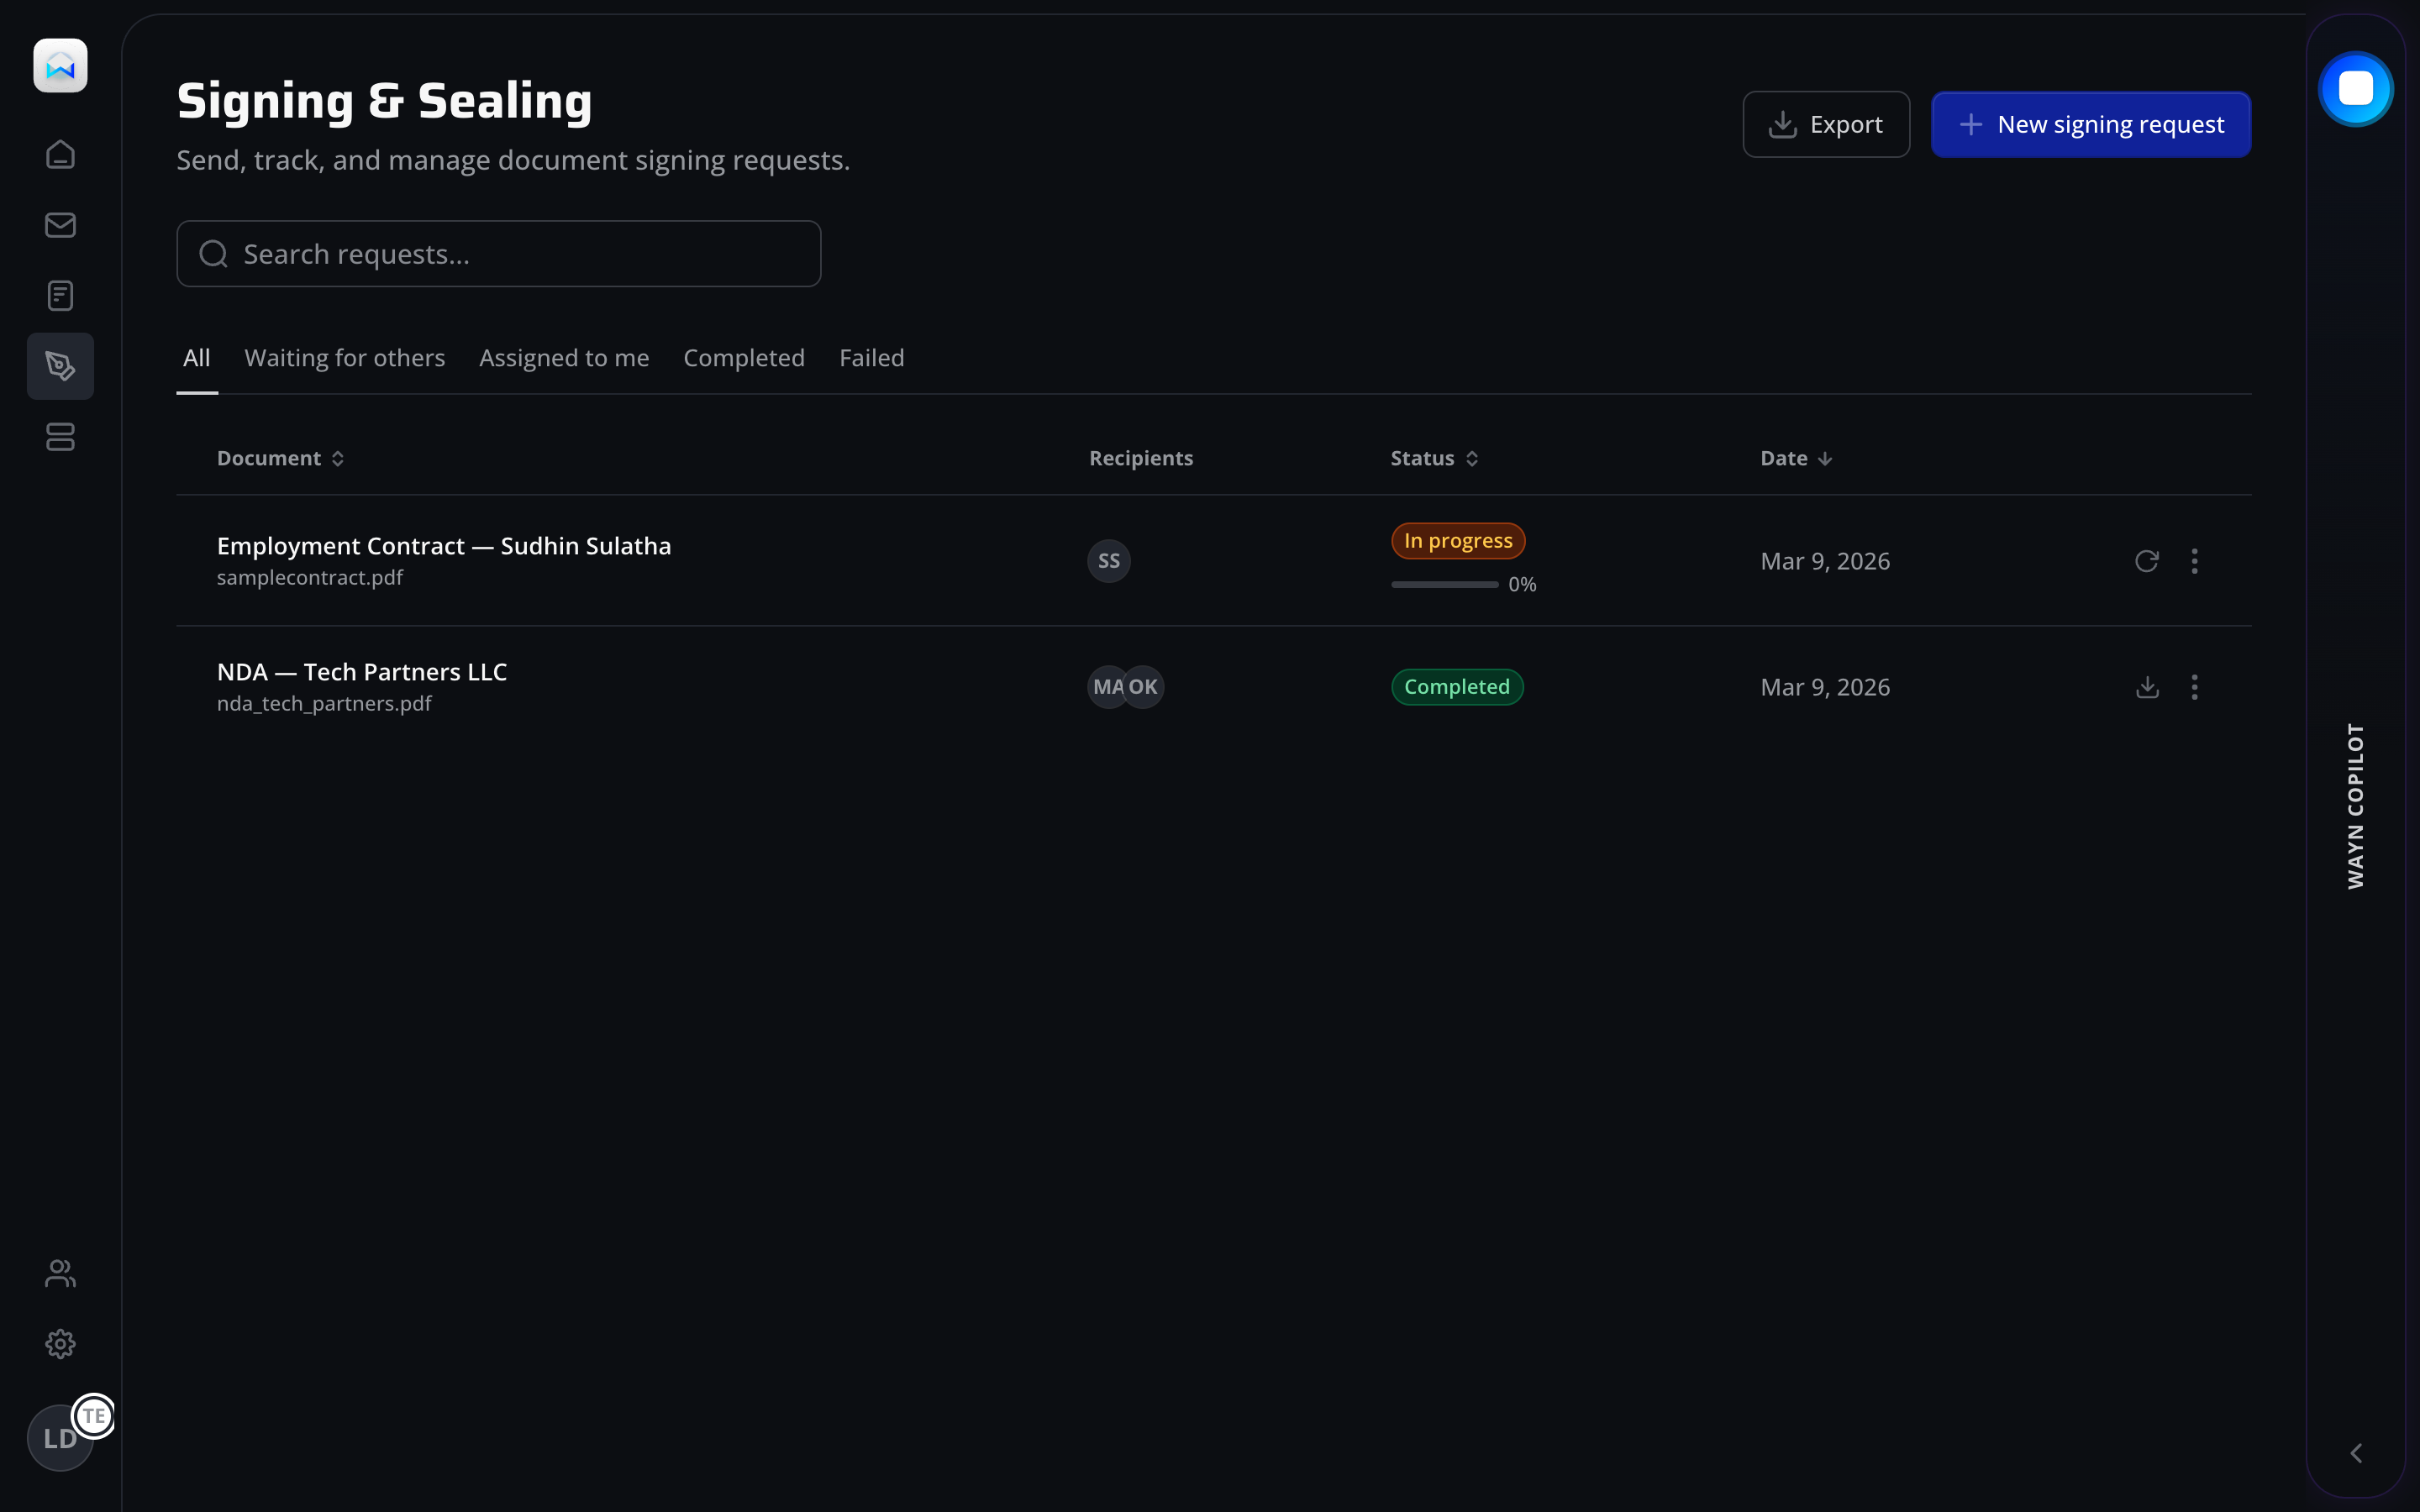Image resolution: width=2420 pixels, height=1512 pixels.
Task: Open the Settings gear icon
Action: click(60, 1343)
